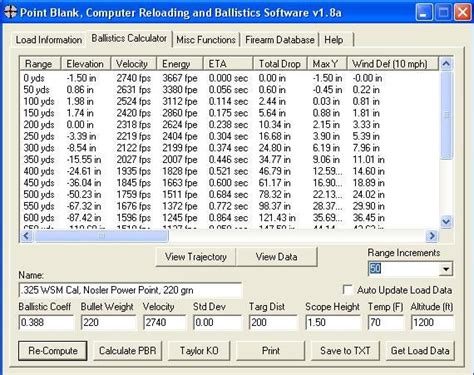Screen dimensions: 474x375
Task: Open the Ballistics Calculator tab
Action: pos(129,39)
